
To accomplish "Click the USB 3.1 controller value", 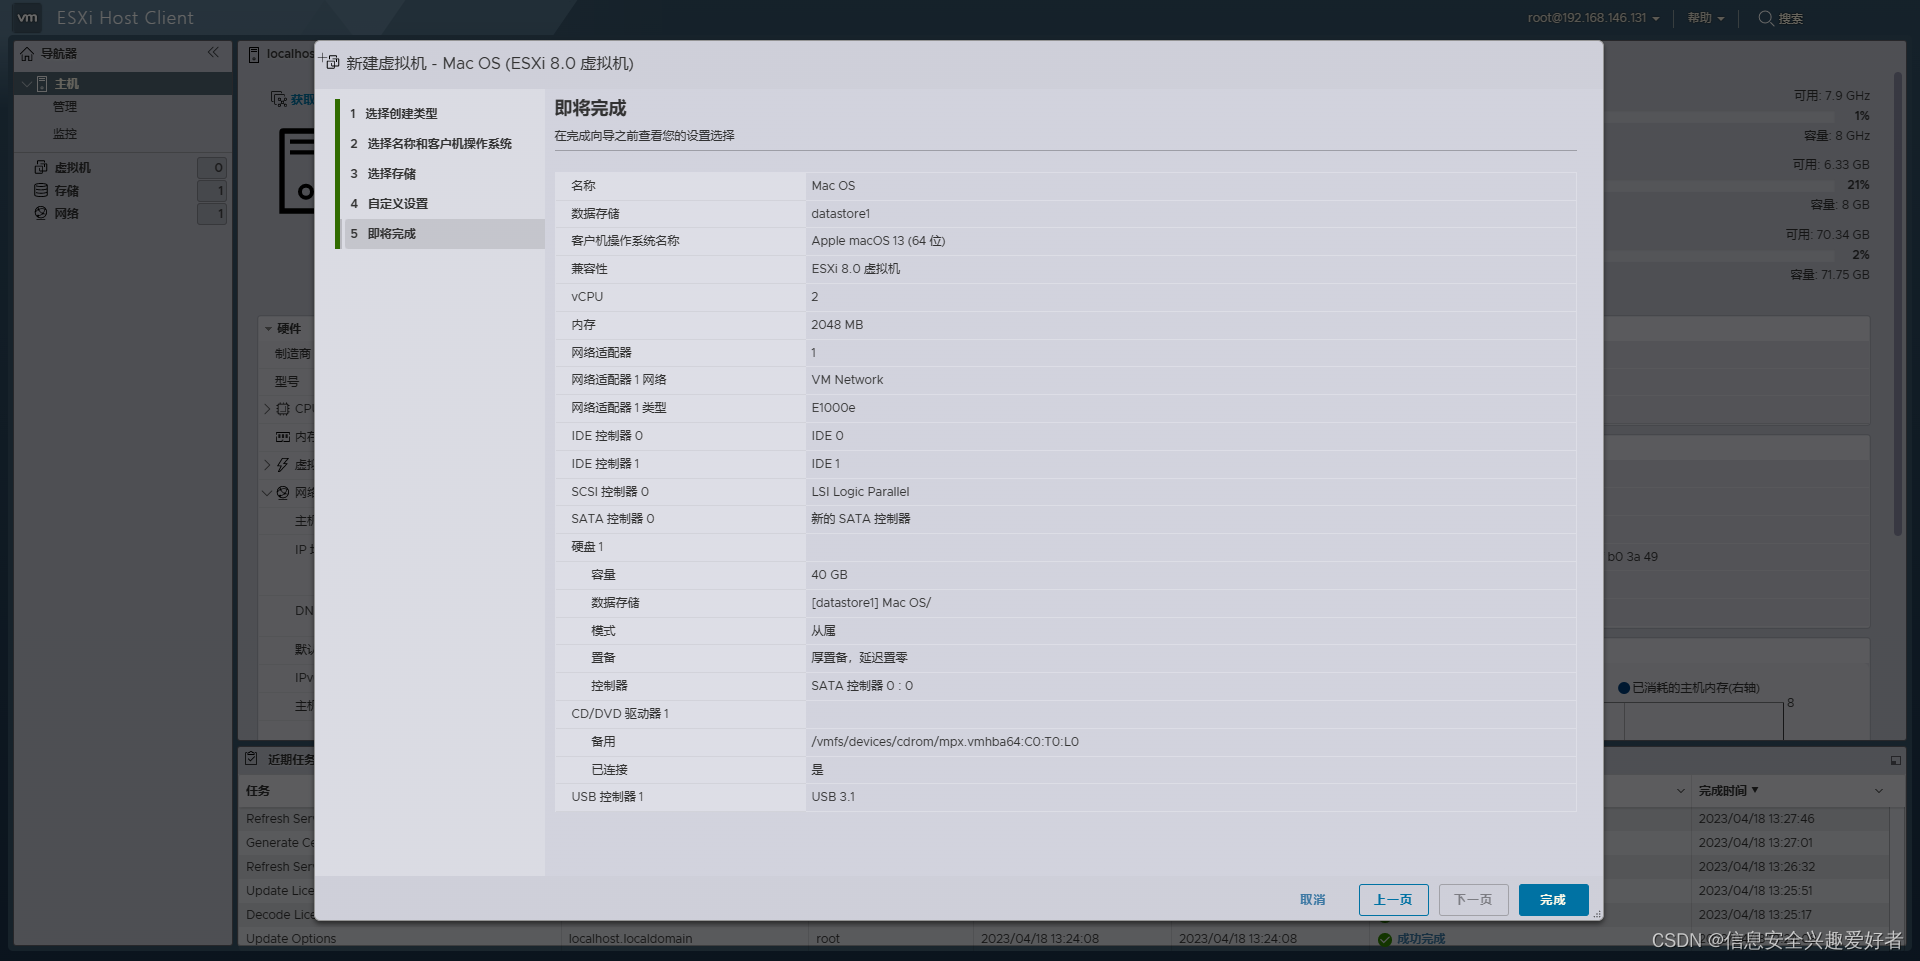I will coord(833,797).
